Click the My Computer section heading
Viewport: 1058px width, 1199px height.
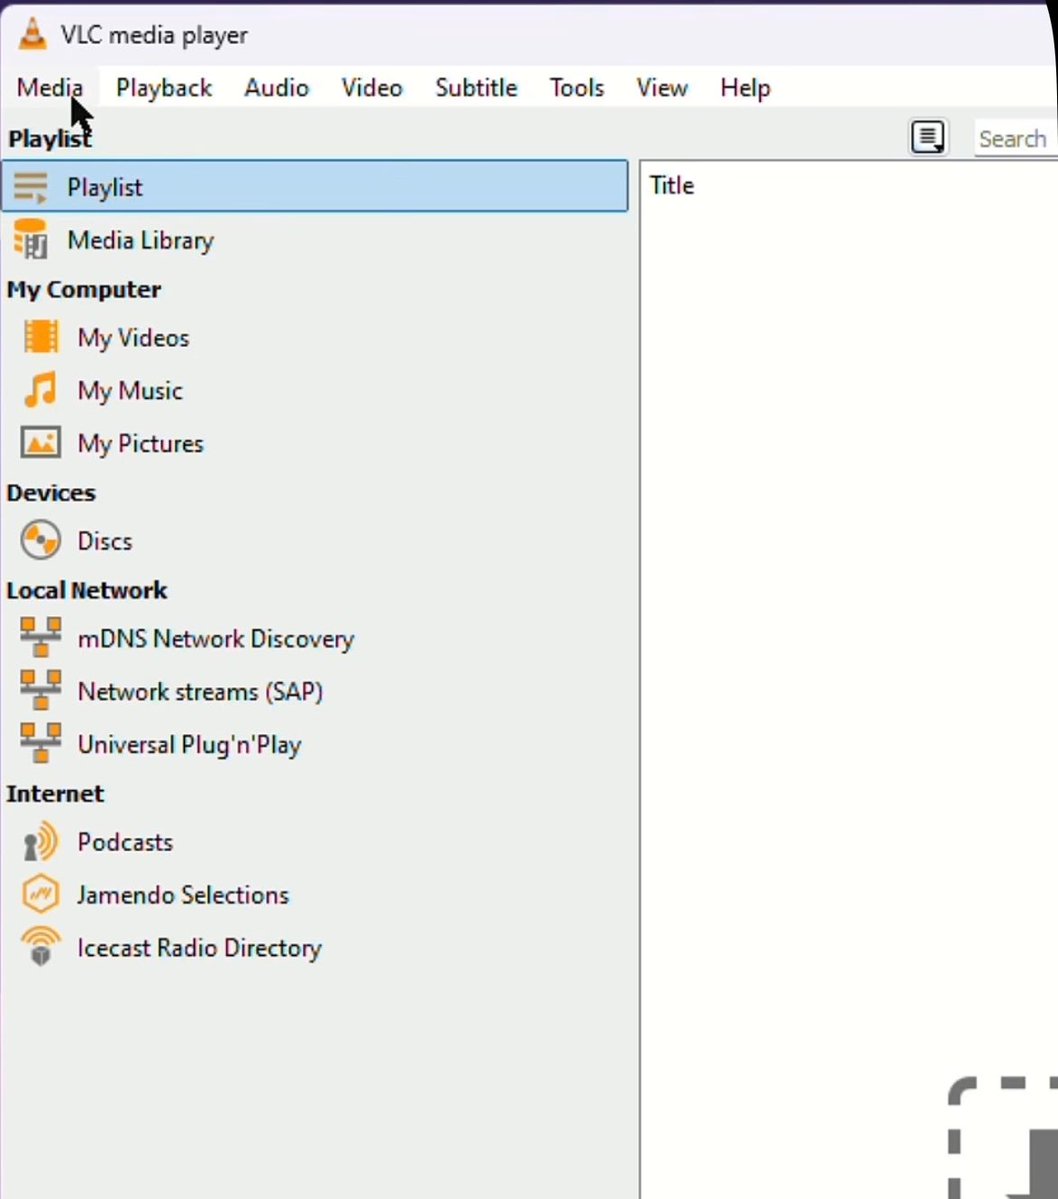coord(84,290)
